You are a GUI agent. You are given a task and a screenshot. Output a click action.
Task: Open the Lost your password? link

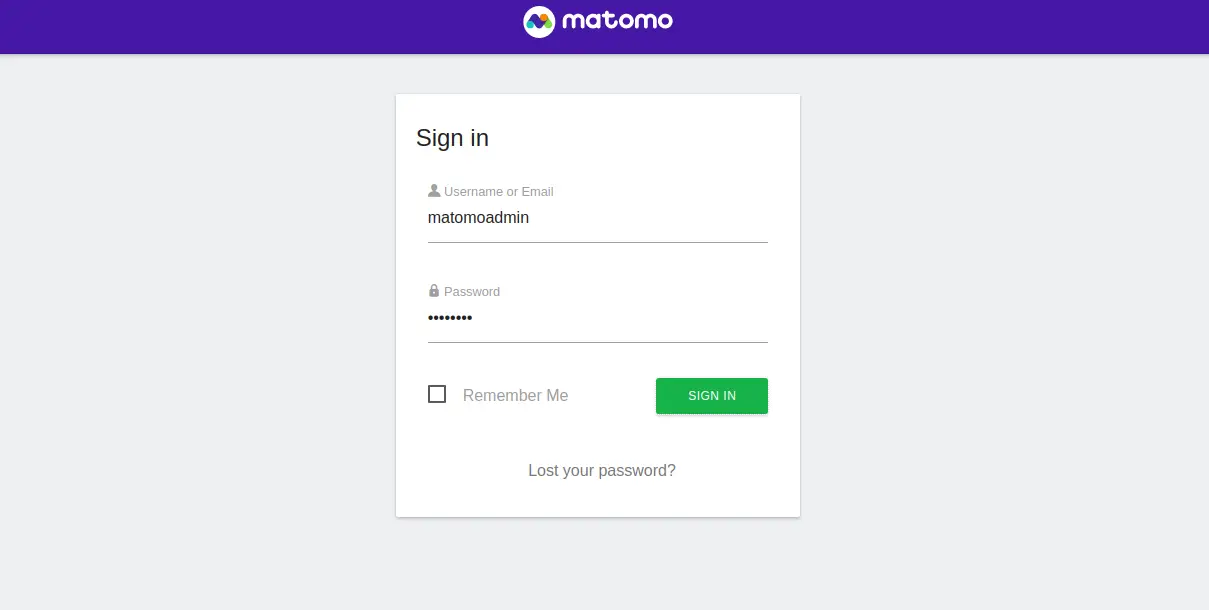coord(602,470)
